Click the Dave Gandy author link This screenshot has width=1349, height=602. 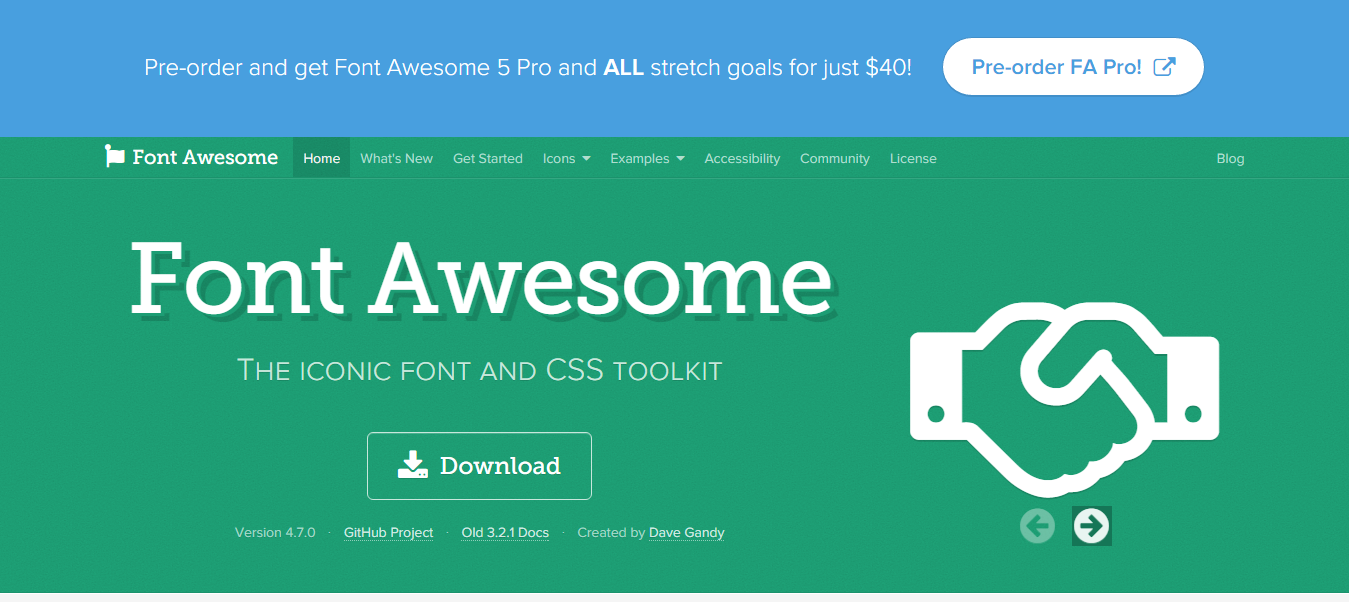pyautogui.click(x=686, y=532)
